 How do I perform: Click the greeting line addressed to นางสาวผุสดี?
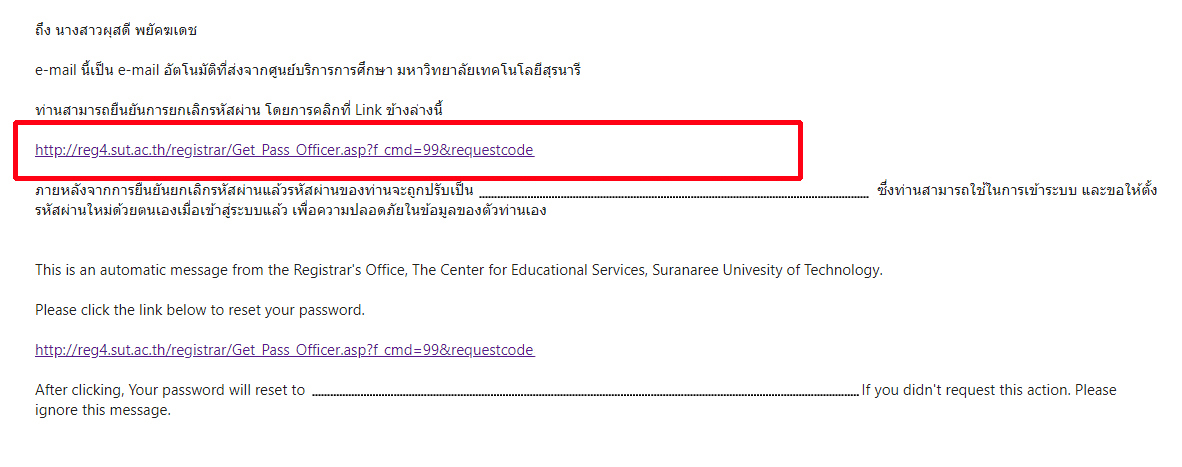[x=115, y=30]
